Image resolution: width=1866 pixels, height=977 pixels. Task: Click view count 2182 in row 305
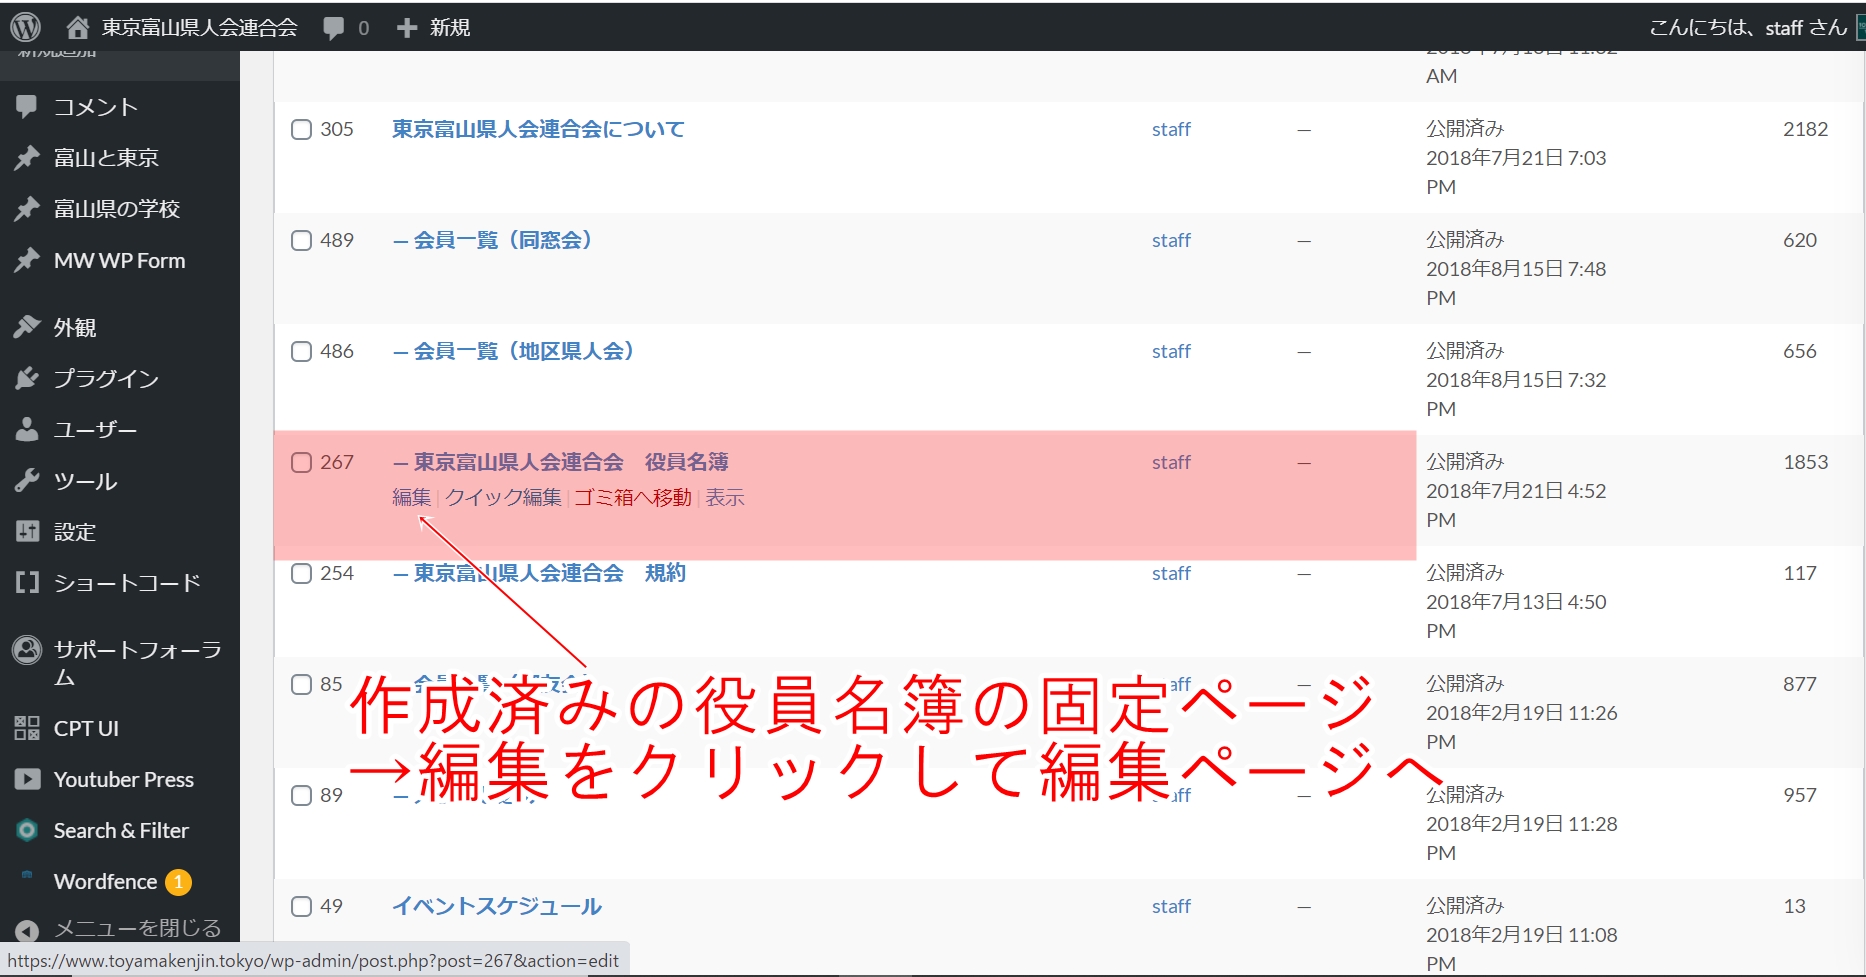(x=1805, y=129)
